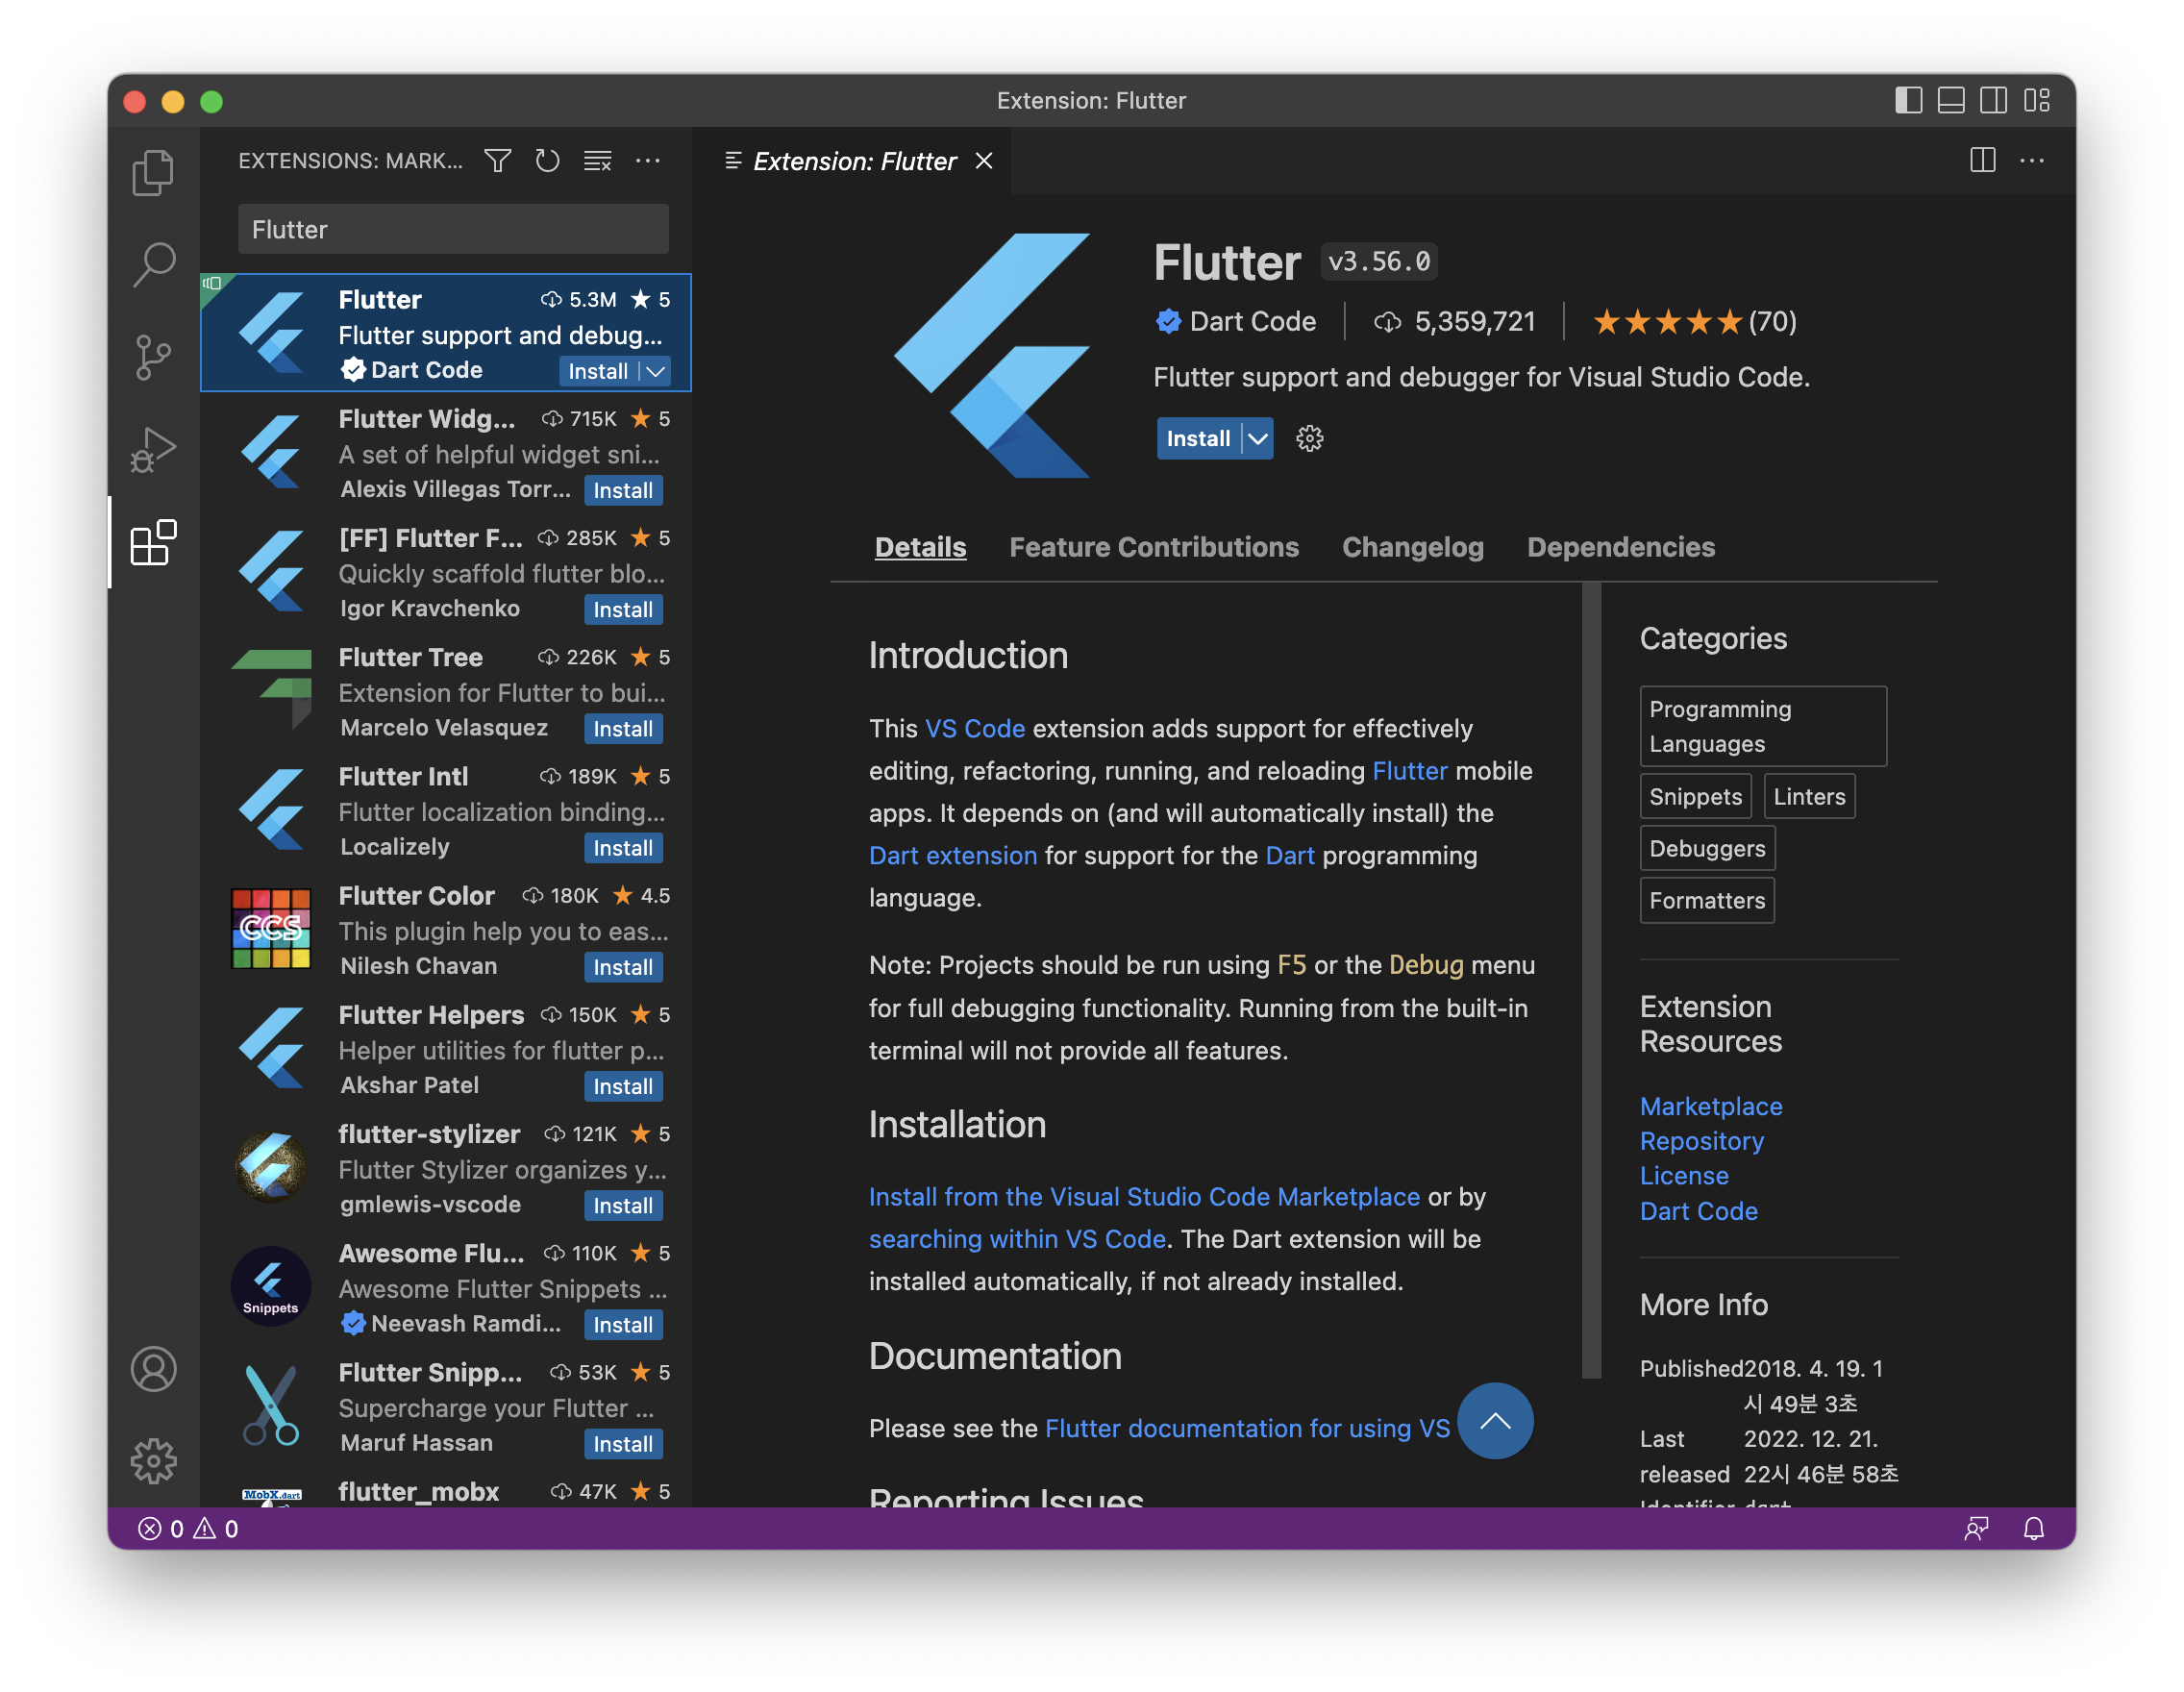The image size is (2184, 1692).
Task: Toggle the primary side bar visibility
Action: (x=1908, y=101)
